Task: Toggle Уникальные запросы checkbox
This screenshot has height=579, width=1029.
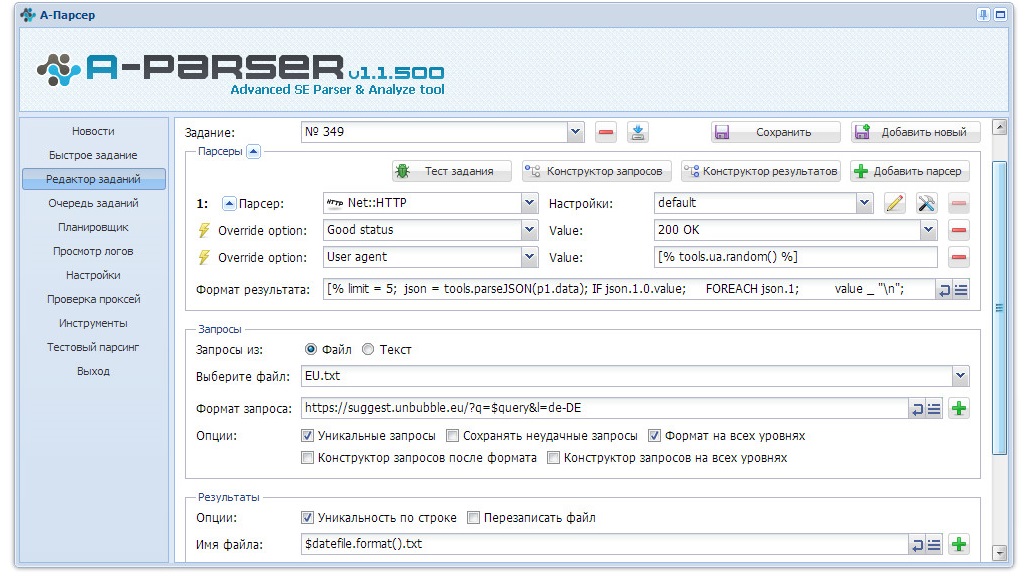Action: (x=307, y=435)
